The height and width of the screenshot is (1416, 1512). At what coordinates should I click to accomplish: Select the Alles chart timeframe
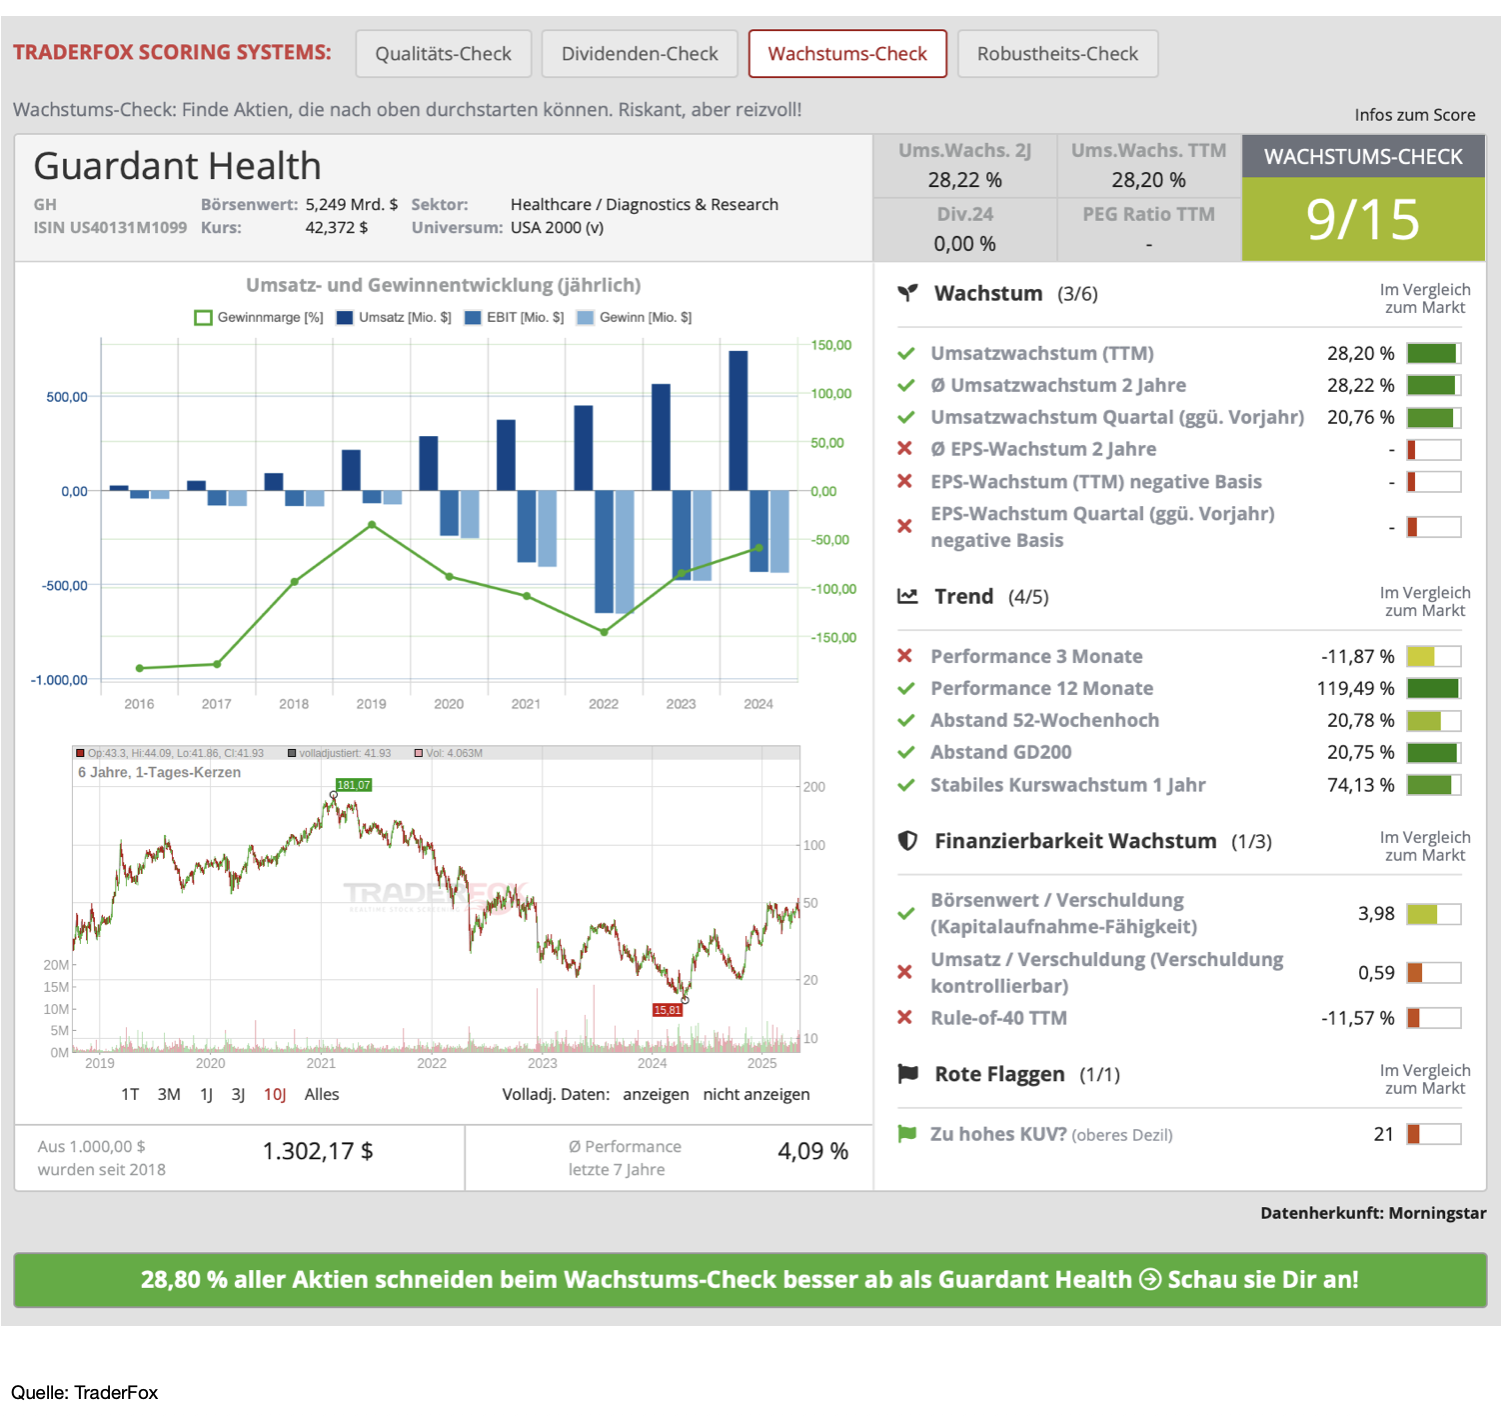tap(322, 1094)
